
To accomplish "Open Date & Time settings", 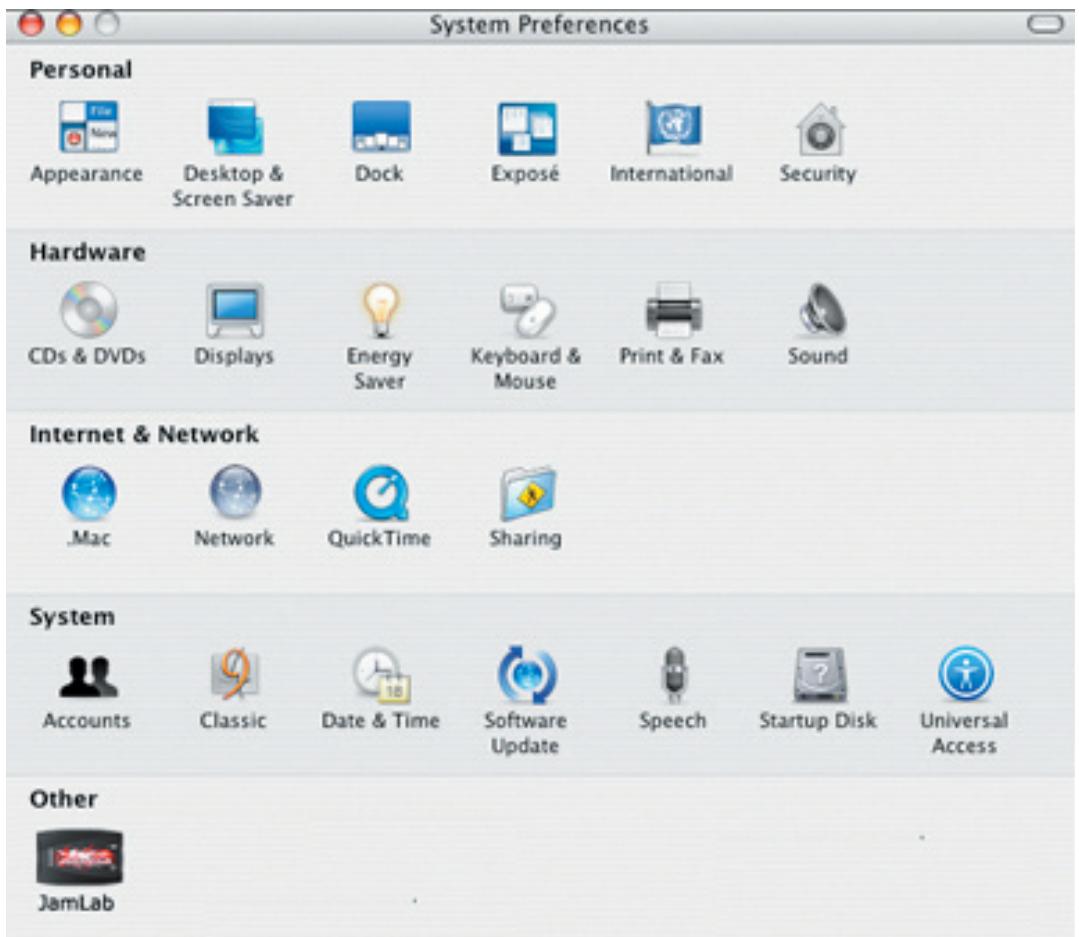I will point(382,676).
